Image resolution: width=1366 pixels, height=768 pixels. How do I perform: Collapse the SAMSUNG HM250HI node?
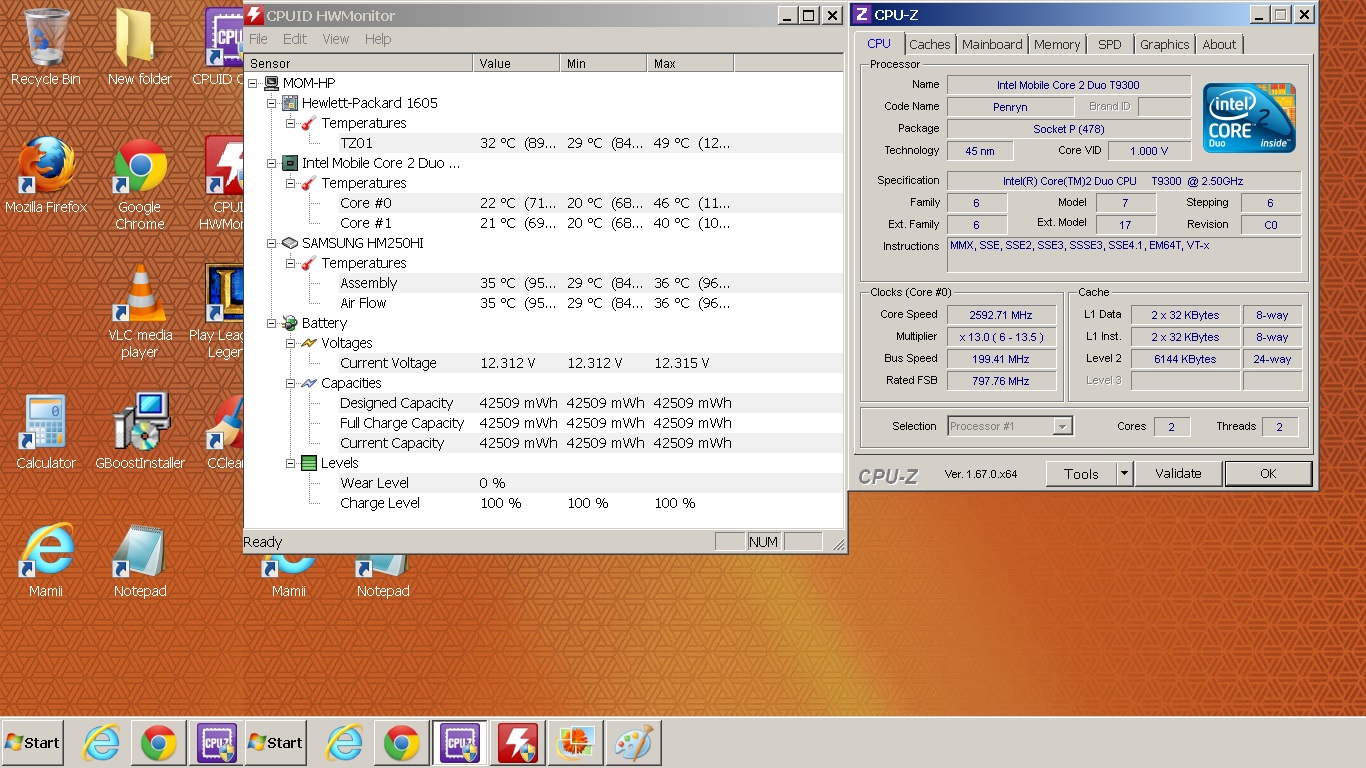click(x=271, y=243)
